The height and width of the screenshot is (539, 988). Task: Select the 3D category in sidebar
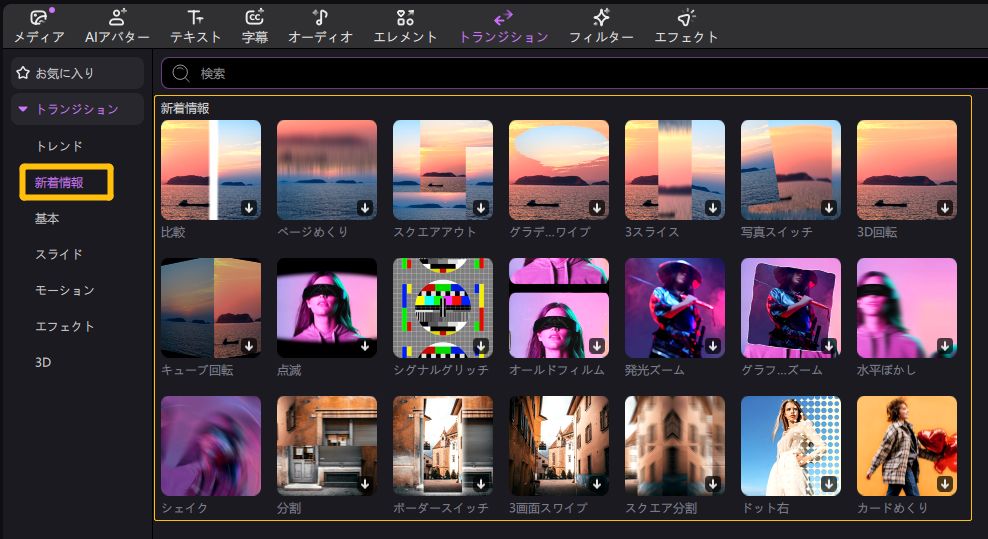coord(43,362)
